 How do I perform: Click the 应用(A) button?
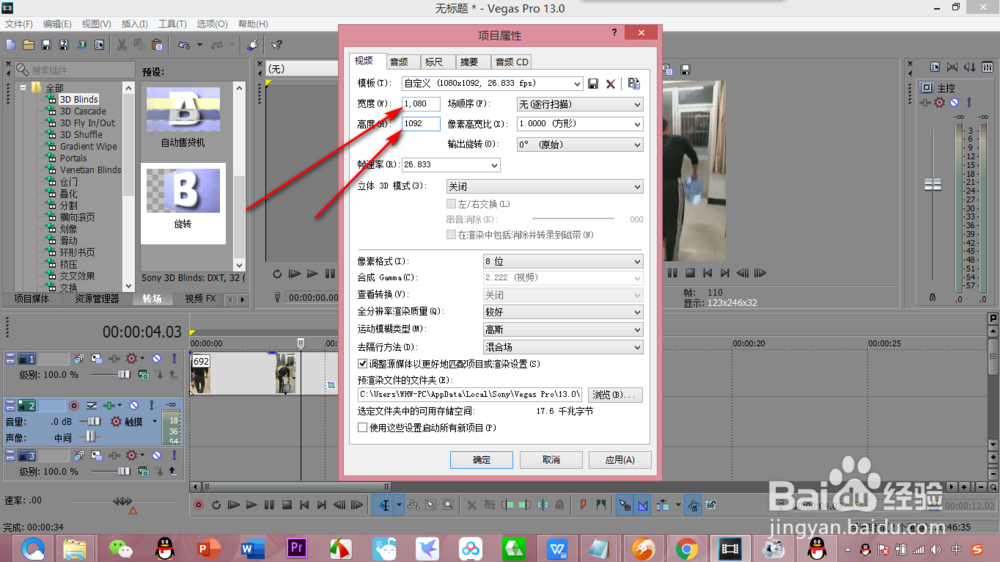click(619, 460)
